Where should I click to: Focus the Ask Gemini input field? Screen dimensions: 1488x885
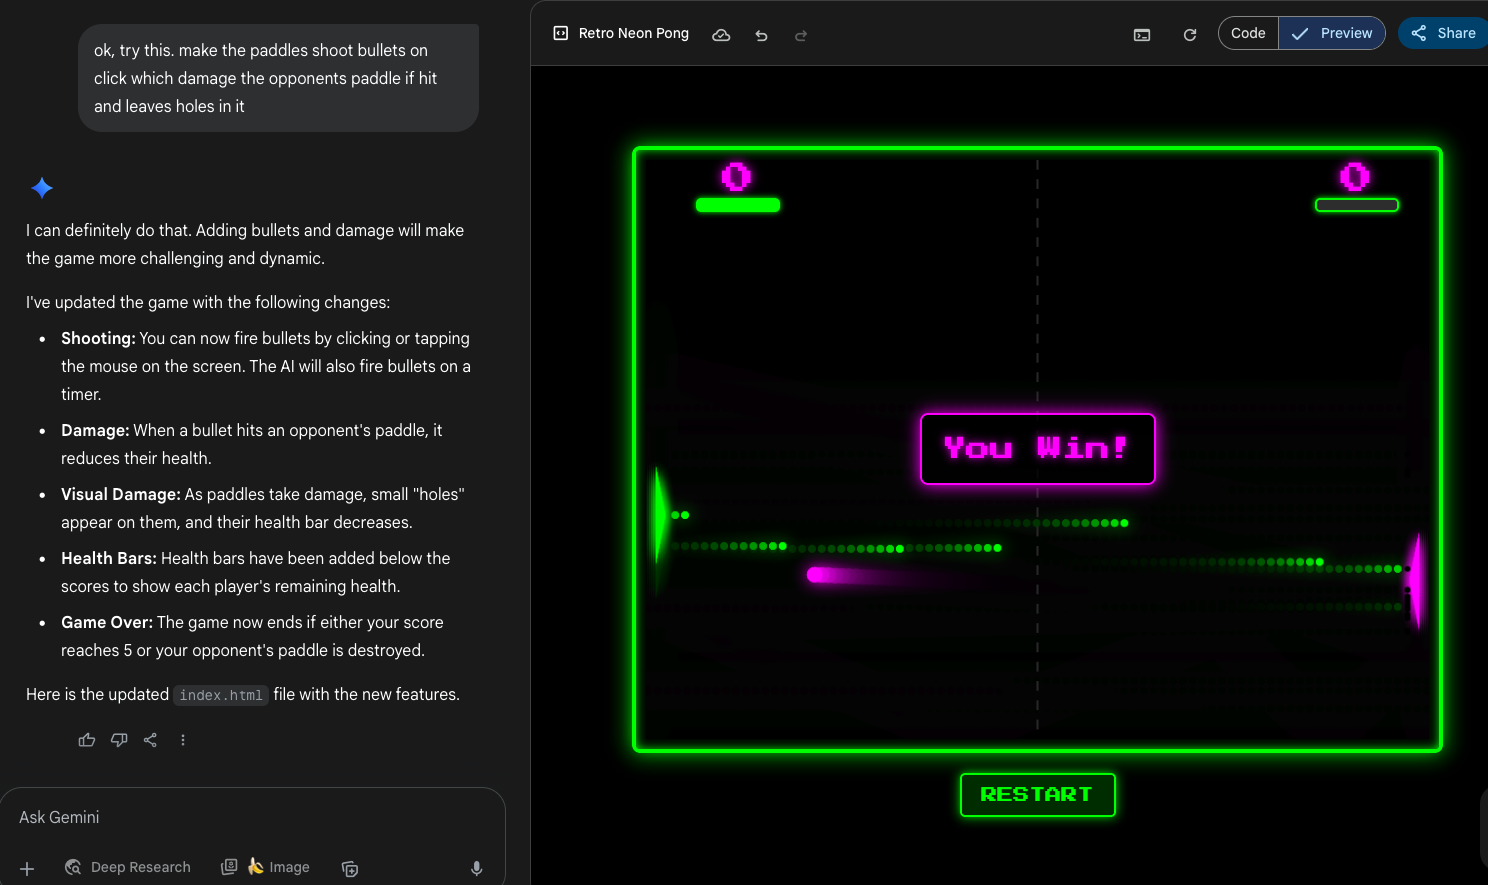[252, 817]
